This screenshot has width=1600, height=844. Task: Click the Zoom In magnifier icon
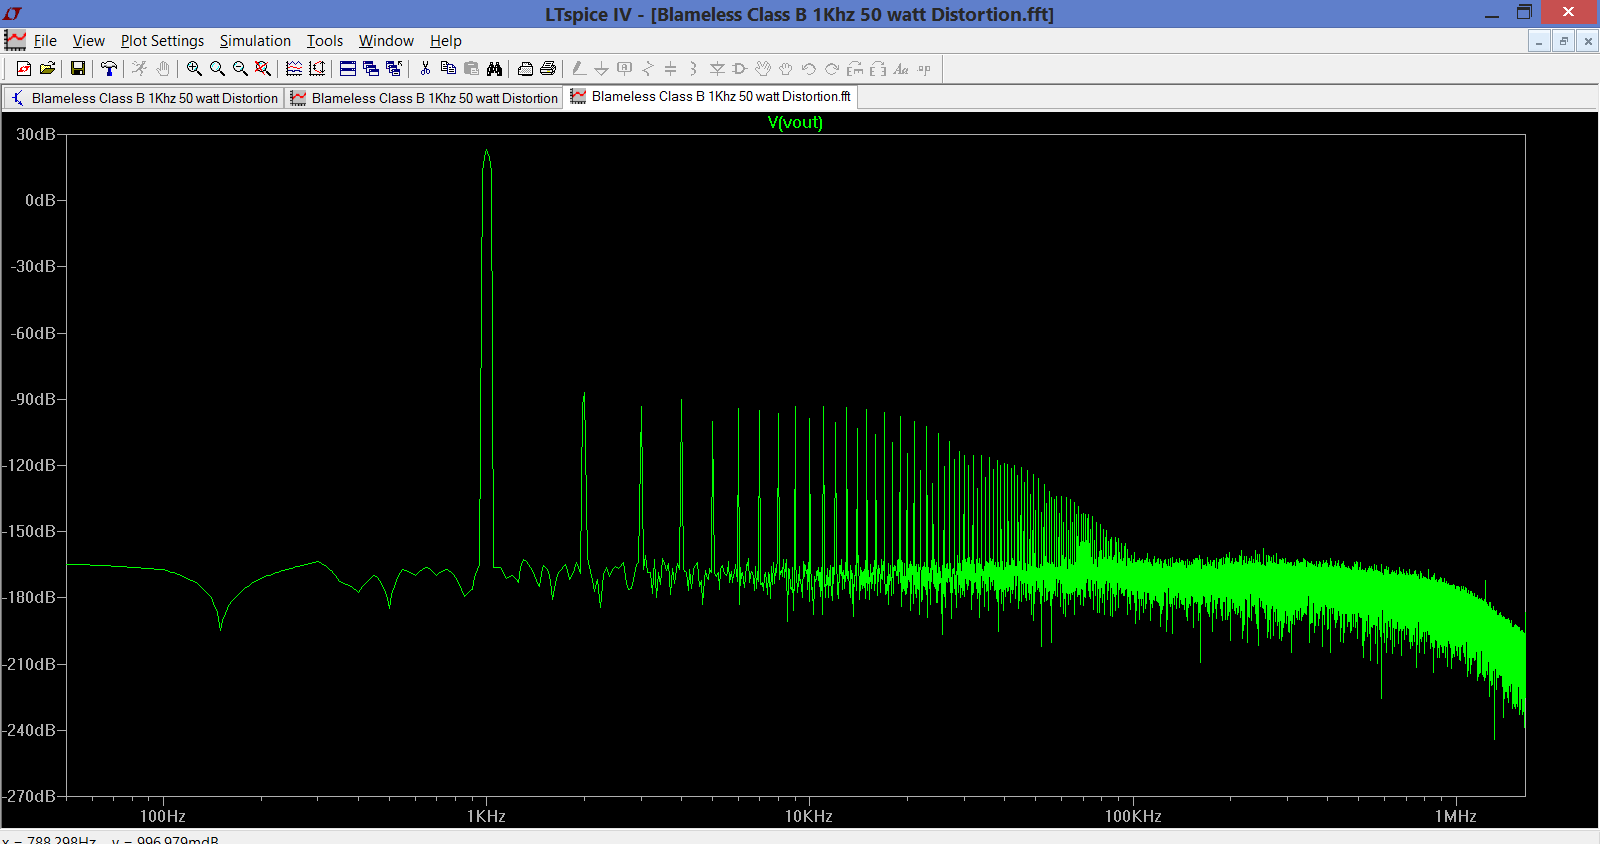(x=194, y=69)
